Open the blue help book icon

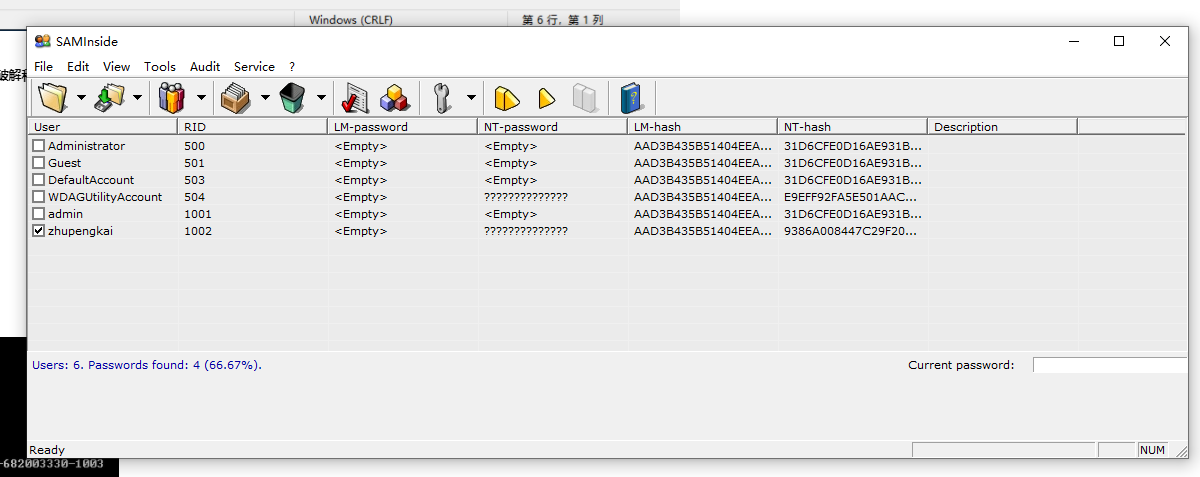[x=632, y=98]
